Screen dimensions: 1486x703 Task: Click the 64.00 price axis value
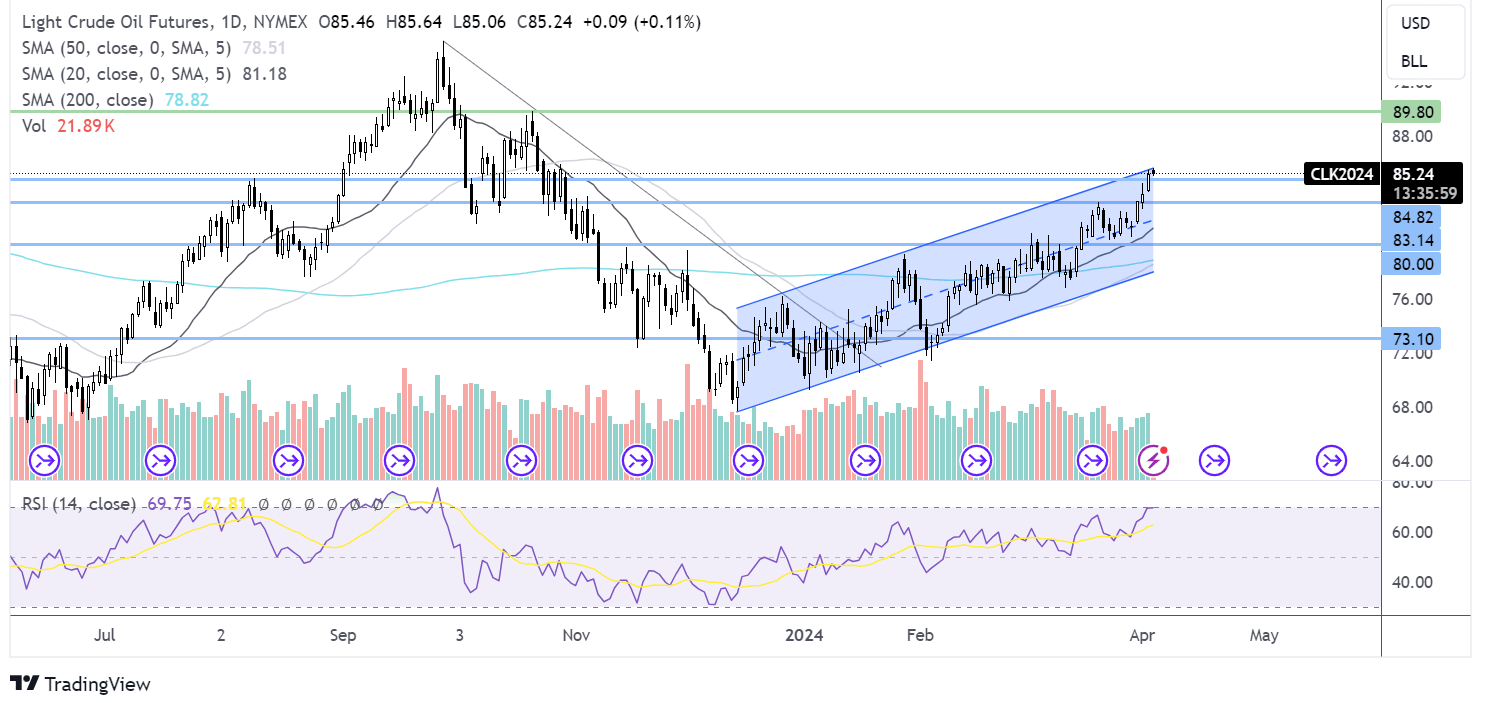[x=1414, y=461]
